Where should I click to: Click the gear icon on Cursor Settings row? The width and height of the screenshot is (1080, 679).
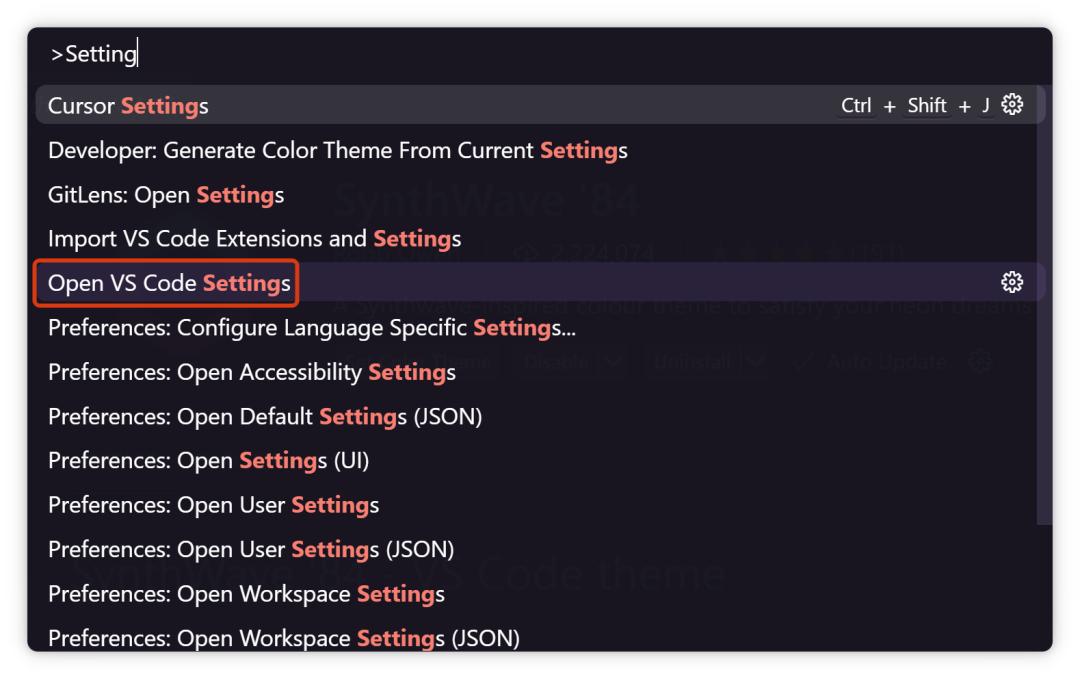[1012, 105]
